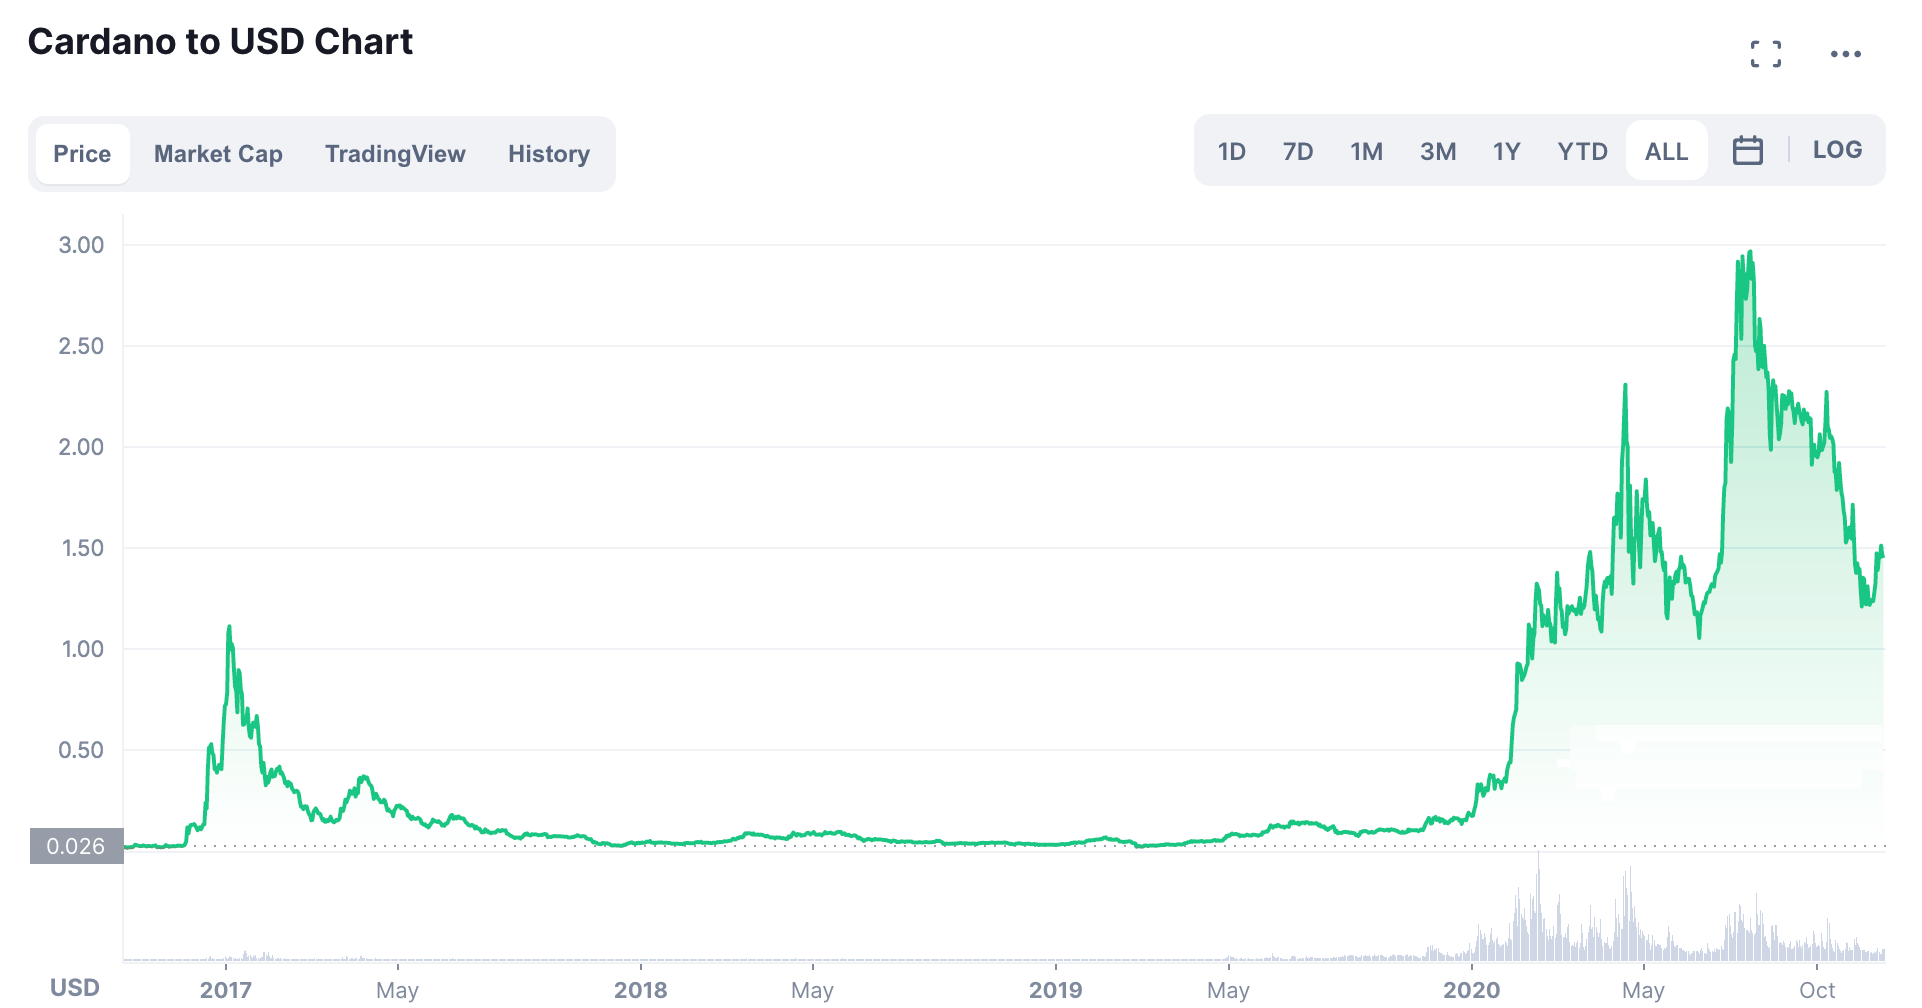Screen dimensions: 1922x1008
Task: Click the 0.026 price label
Action: click(76, 846)
